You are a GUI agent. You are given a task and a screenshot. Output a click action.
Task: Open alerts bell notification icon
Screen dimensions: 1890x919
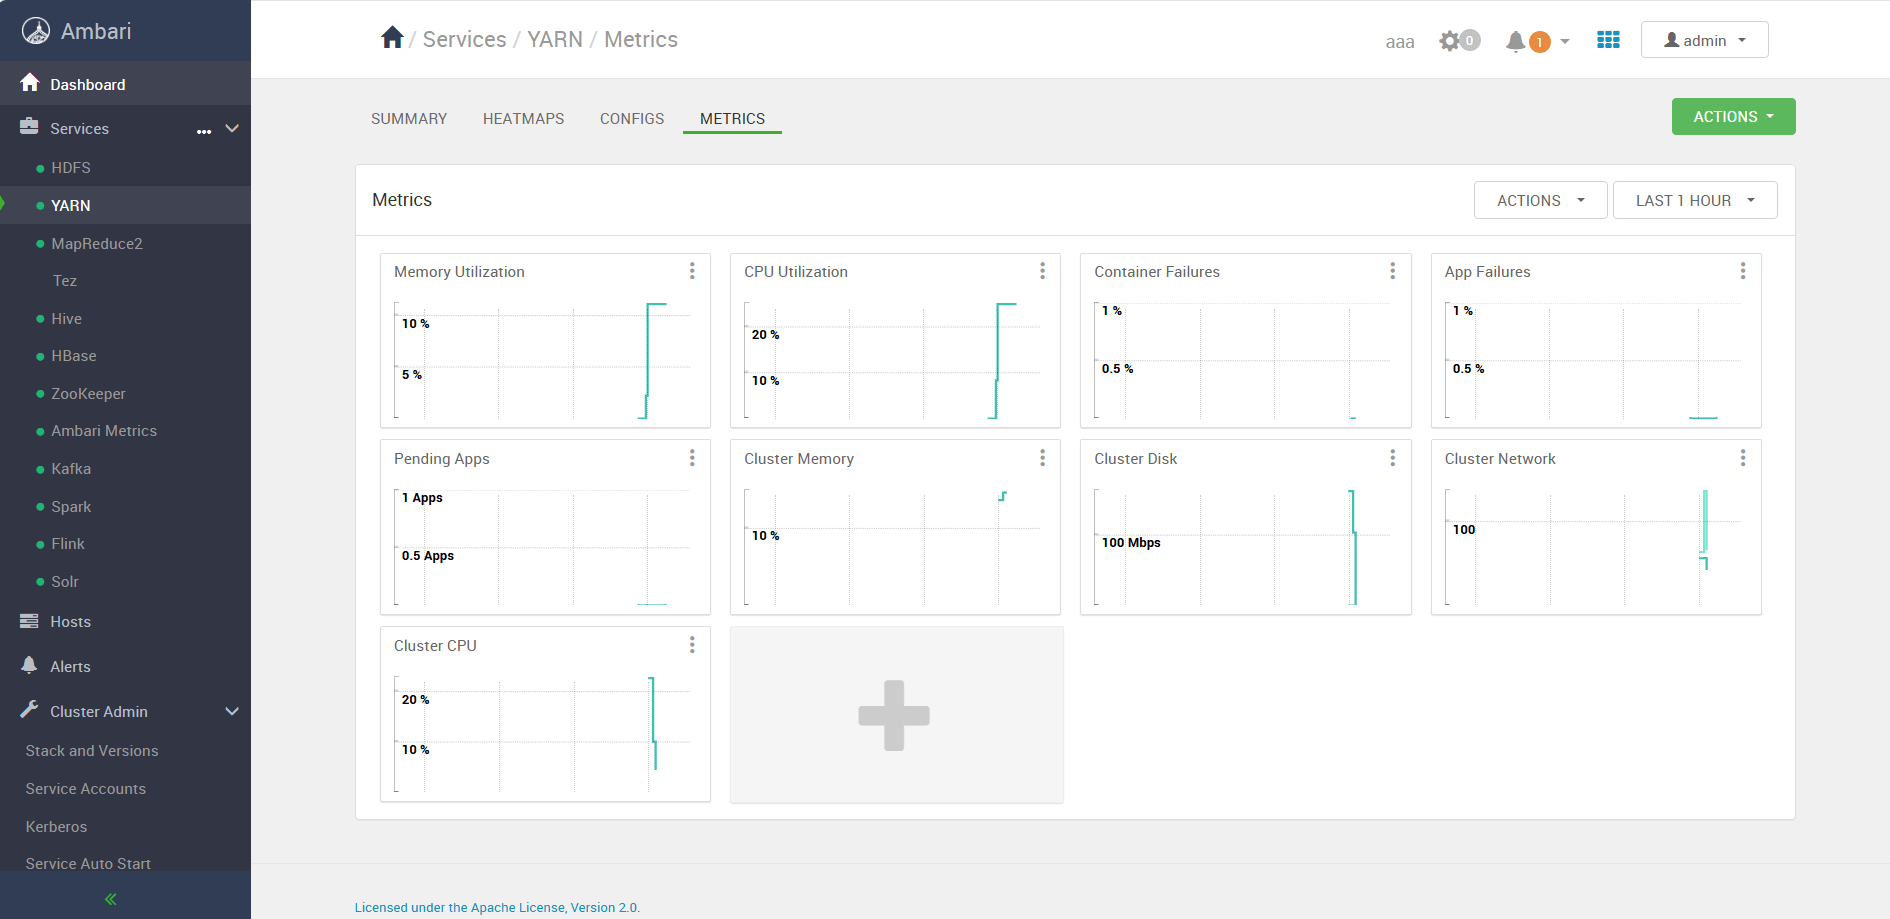pos(1516,41)
